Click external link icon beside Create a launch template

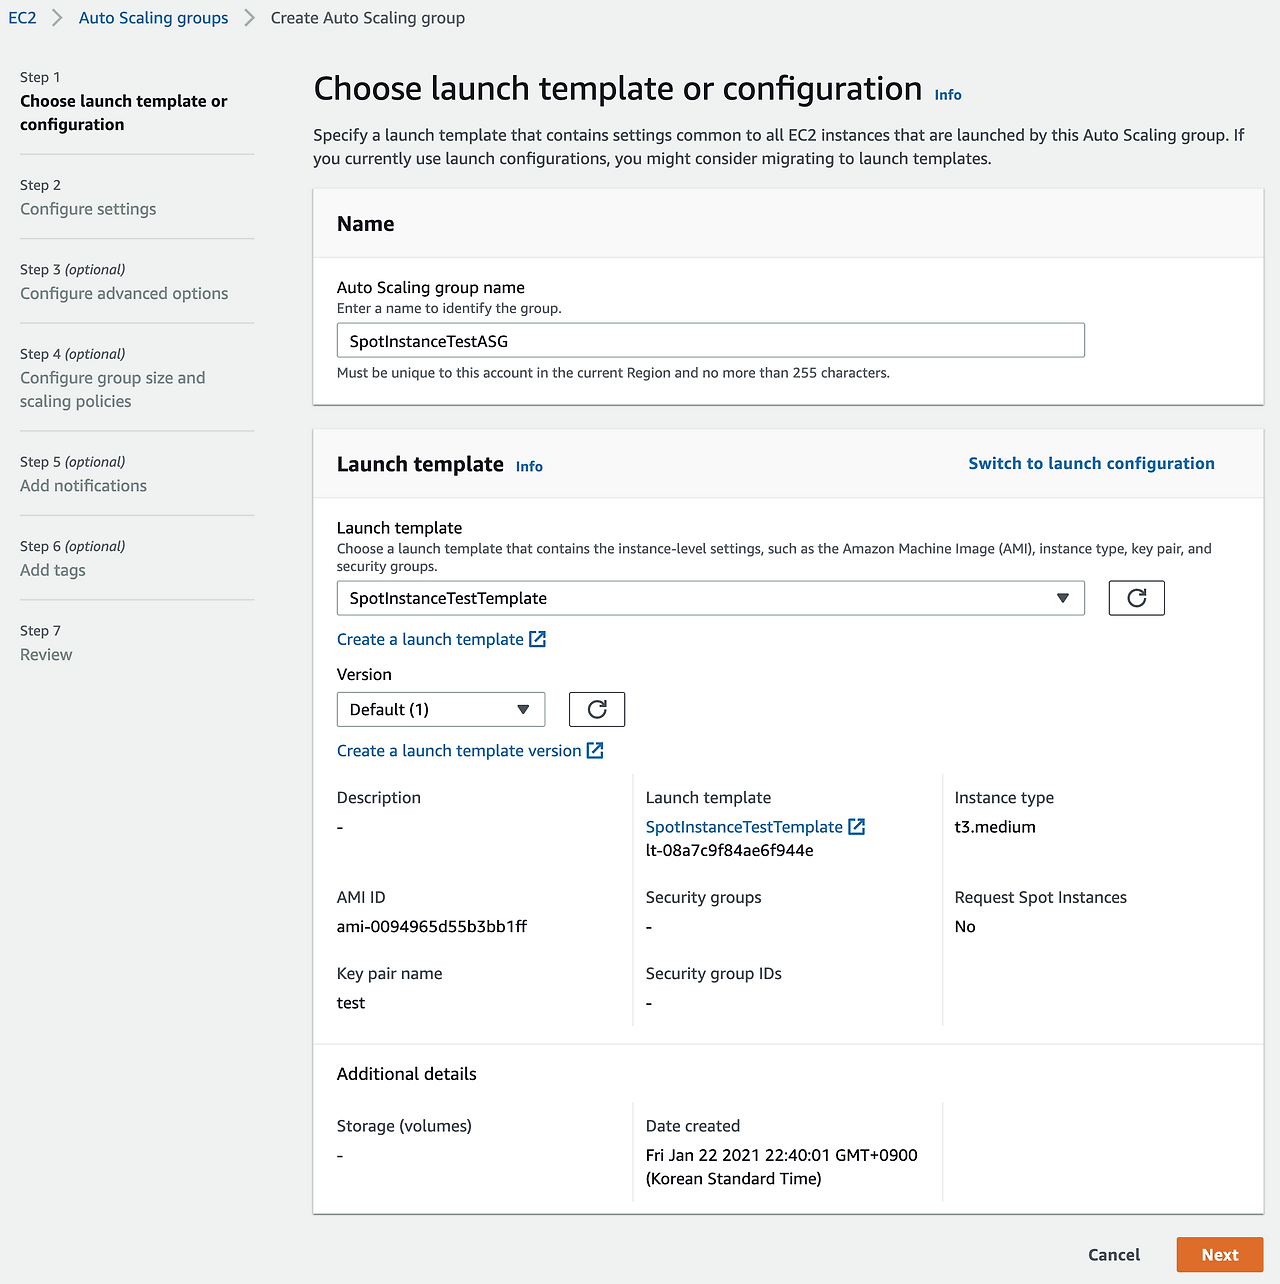(537, 639)
